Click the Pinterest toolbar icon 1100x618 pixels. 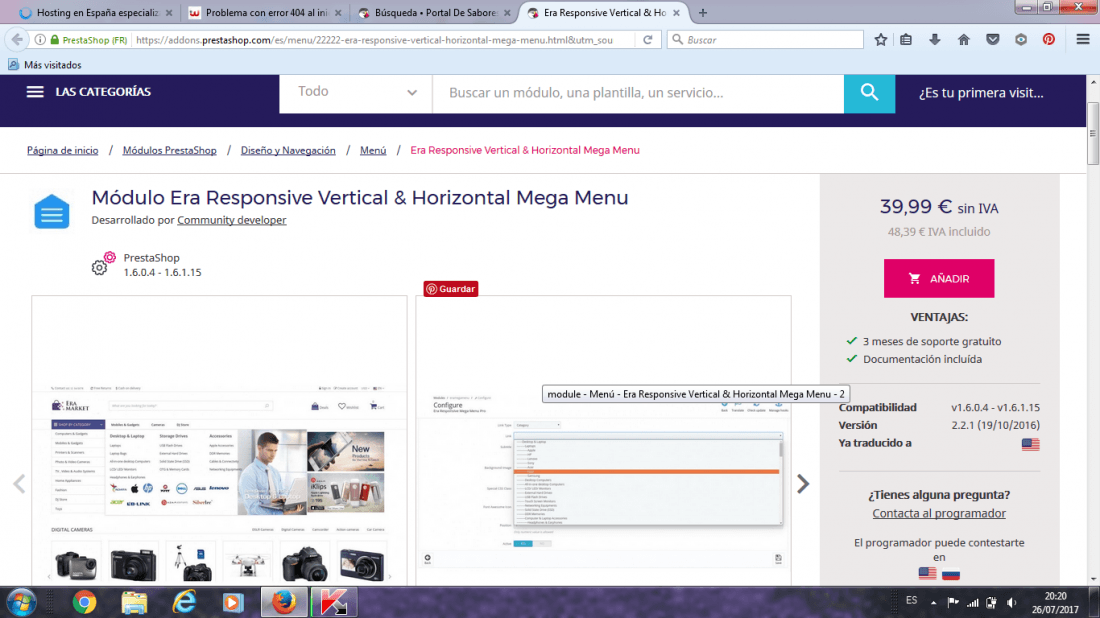click(x=1049, y=40)
